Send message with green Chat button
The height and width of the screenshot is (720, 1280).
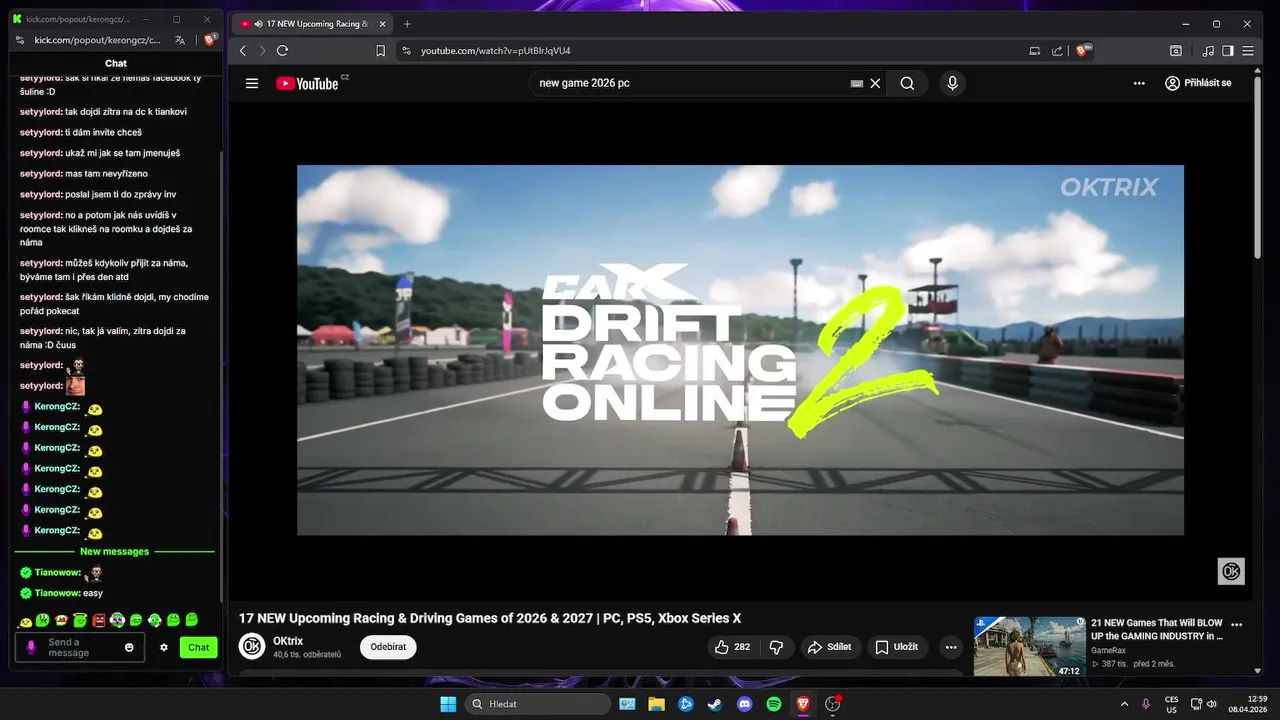(x=198, y=647)
